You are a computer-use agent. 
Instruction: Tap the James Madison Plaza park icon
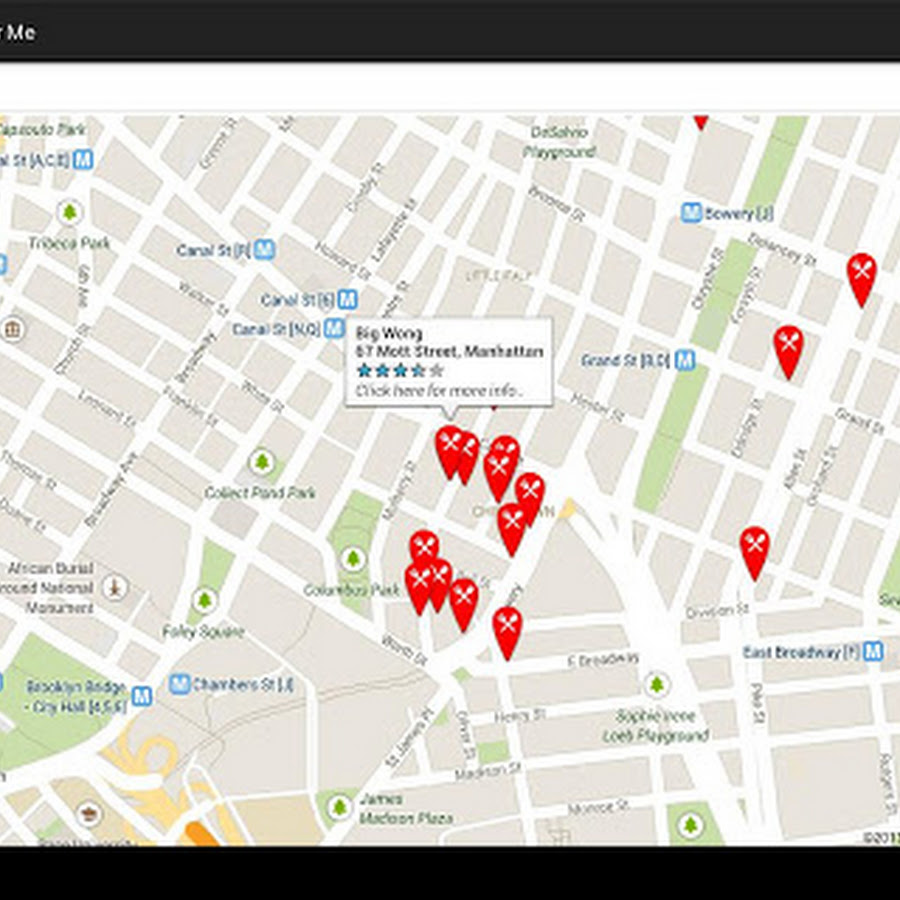click(x=339, y=807)
